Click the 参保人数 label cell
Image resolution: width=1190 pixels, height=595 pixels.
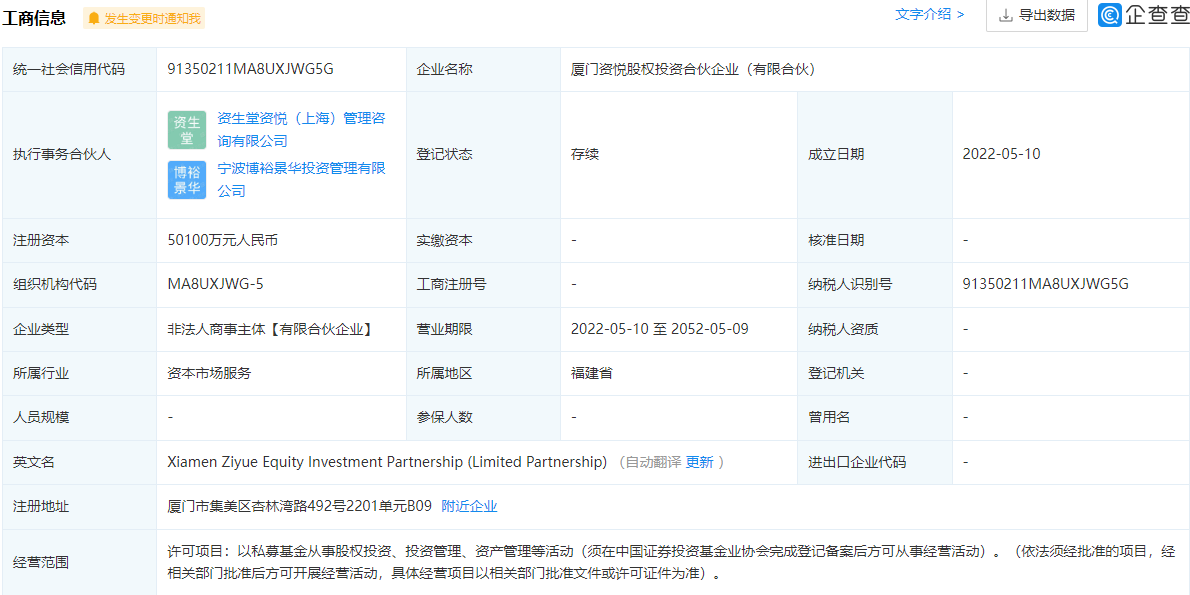point(483,417)
